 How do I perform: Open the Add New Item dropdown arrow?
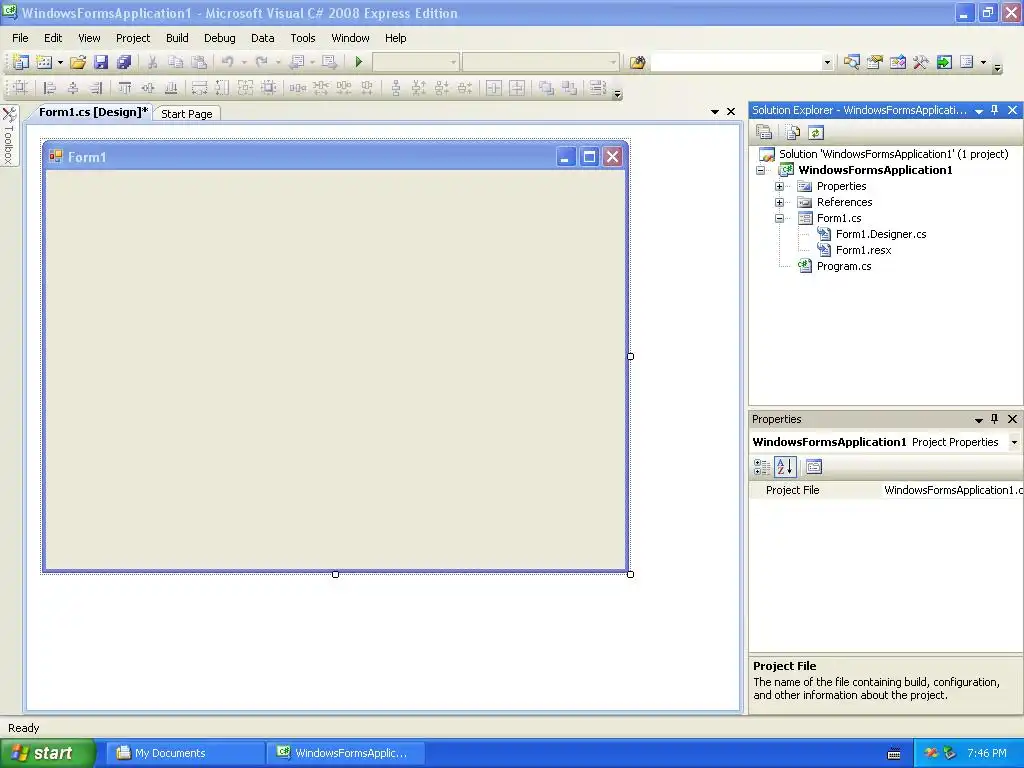point(60,62)
